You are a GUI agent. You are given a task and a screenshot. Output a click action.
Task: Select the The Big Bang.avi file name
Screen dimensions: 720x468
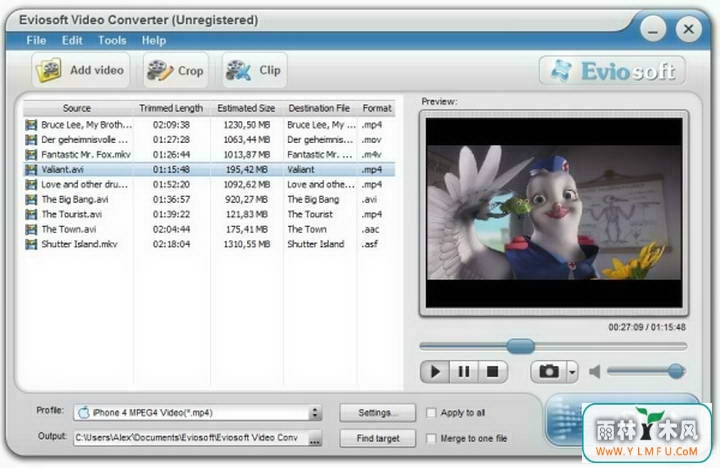[x=75, y=199]
